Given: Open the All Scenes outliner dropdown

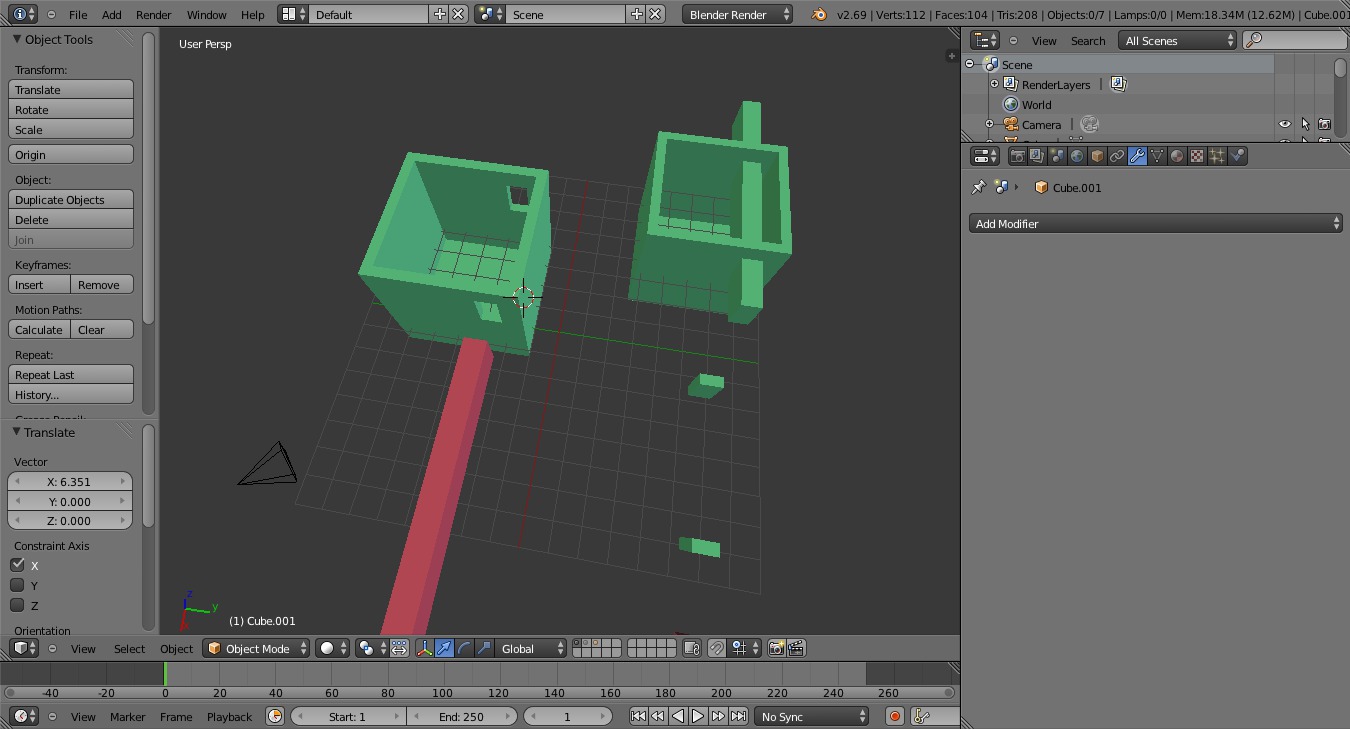Looking at the screenshot, I should (x=1178, y=40).
